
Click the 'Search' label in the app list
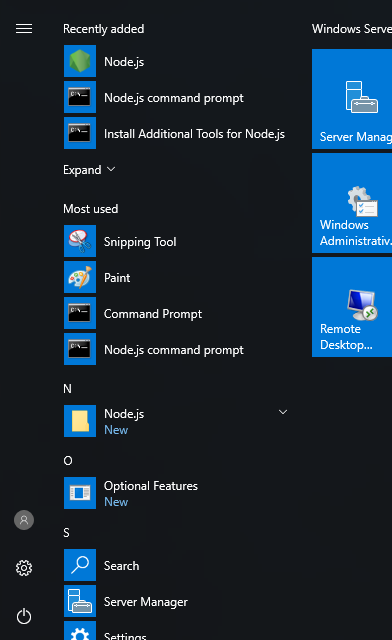(x=121, y=566)
